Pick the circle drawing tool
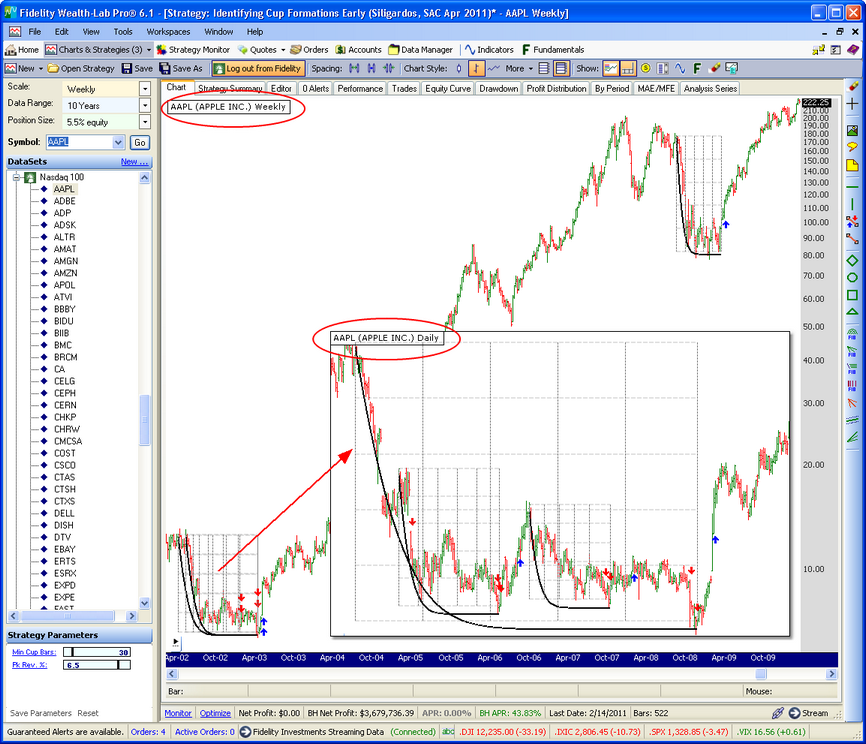This screenshot has height=744, width=866. pyautogui.click(x=852, y=277)
